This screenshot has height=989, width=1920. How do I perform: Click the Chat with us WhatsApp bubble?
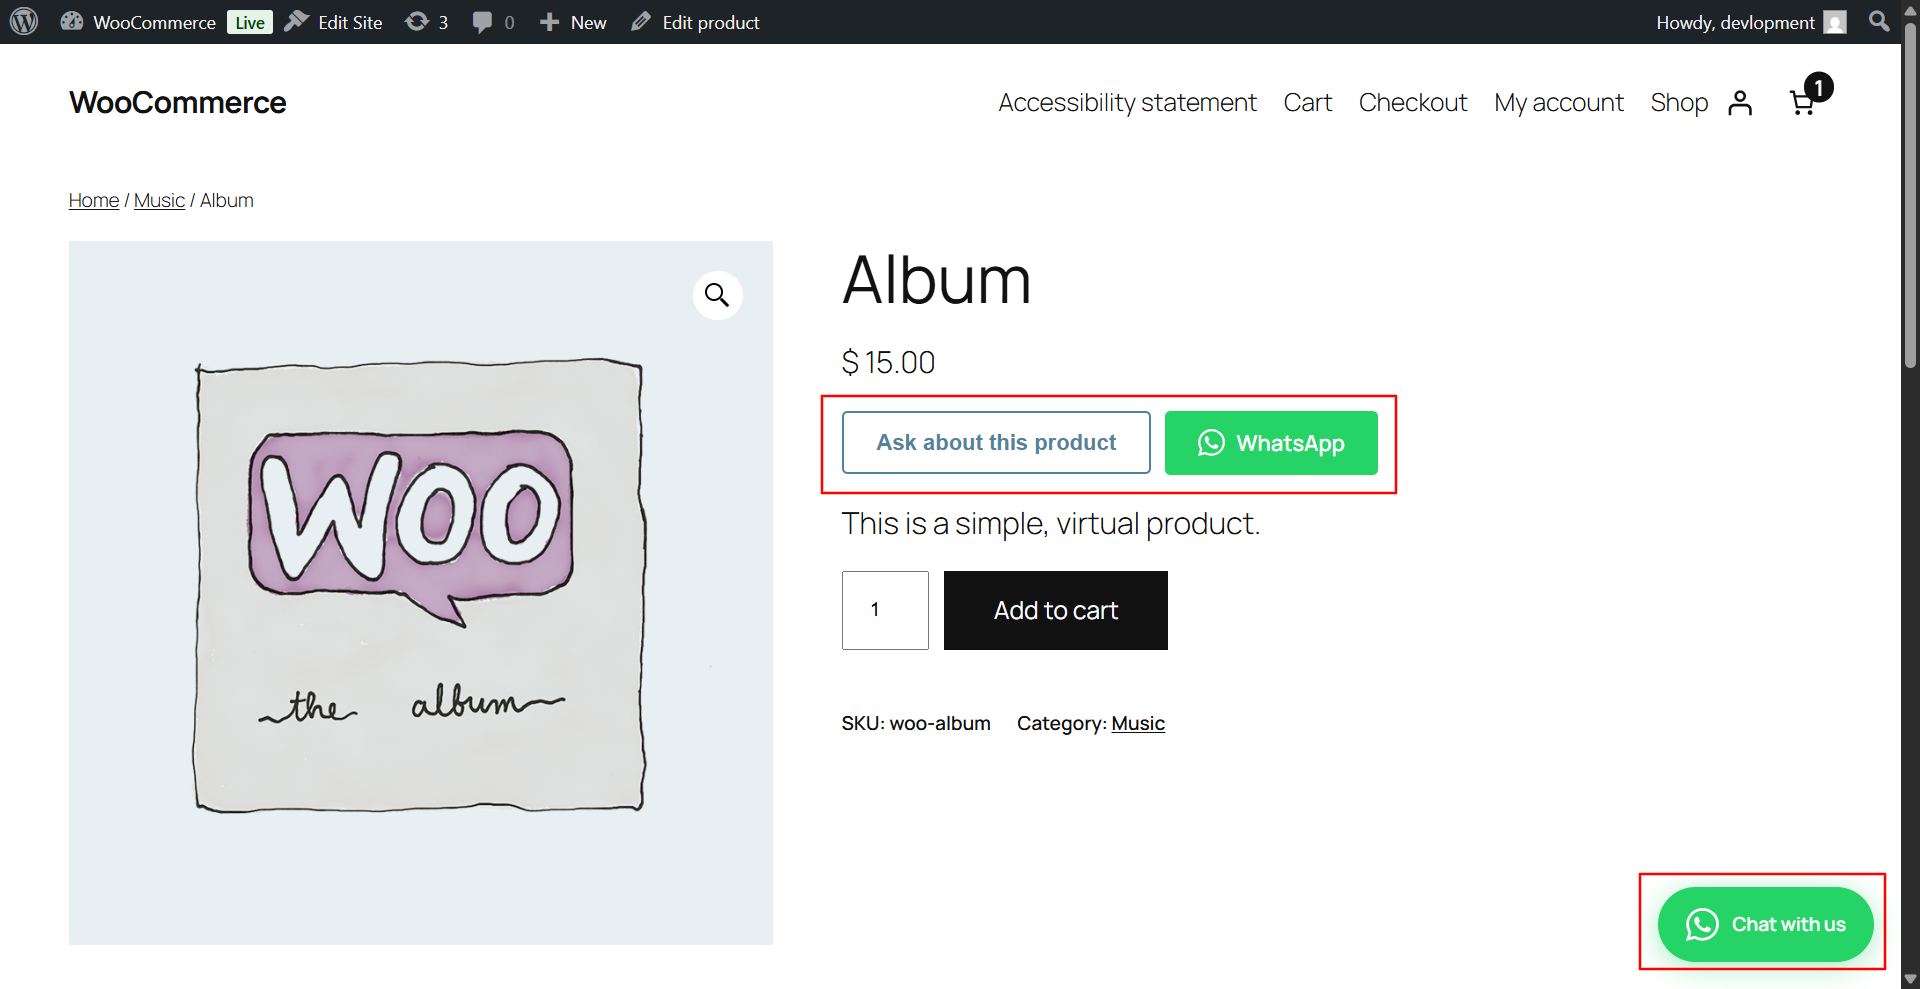pyautogui.click(x=1765, y=924)
